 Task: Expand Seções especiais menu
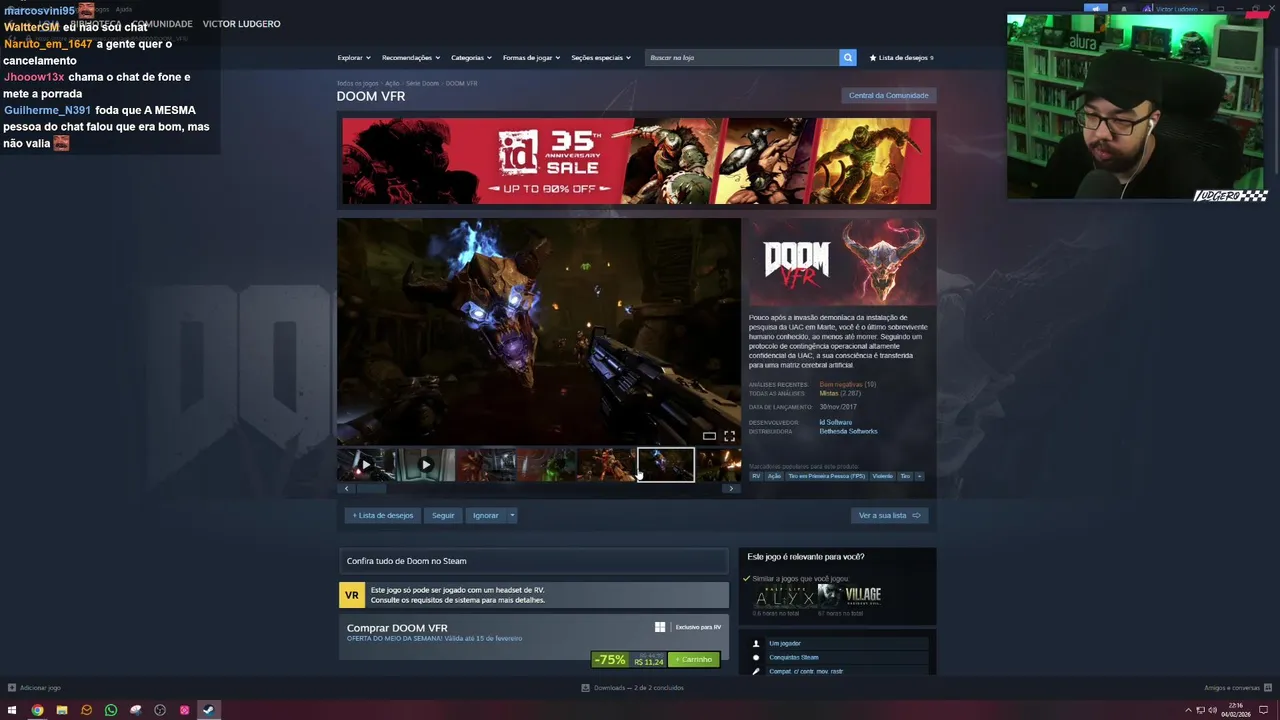tap(601, 58)
